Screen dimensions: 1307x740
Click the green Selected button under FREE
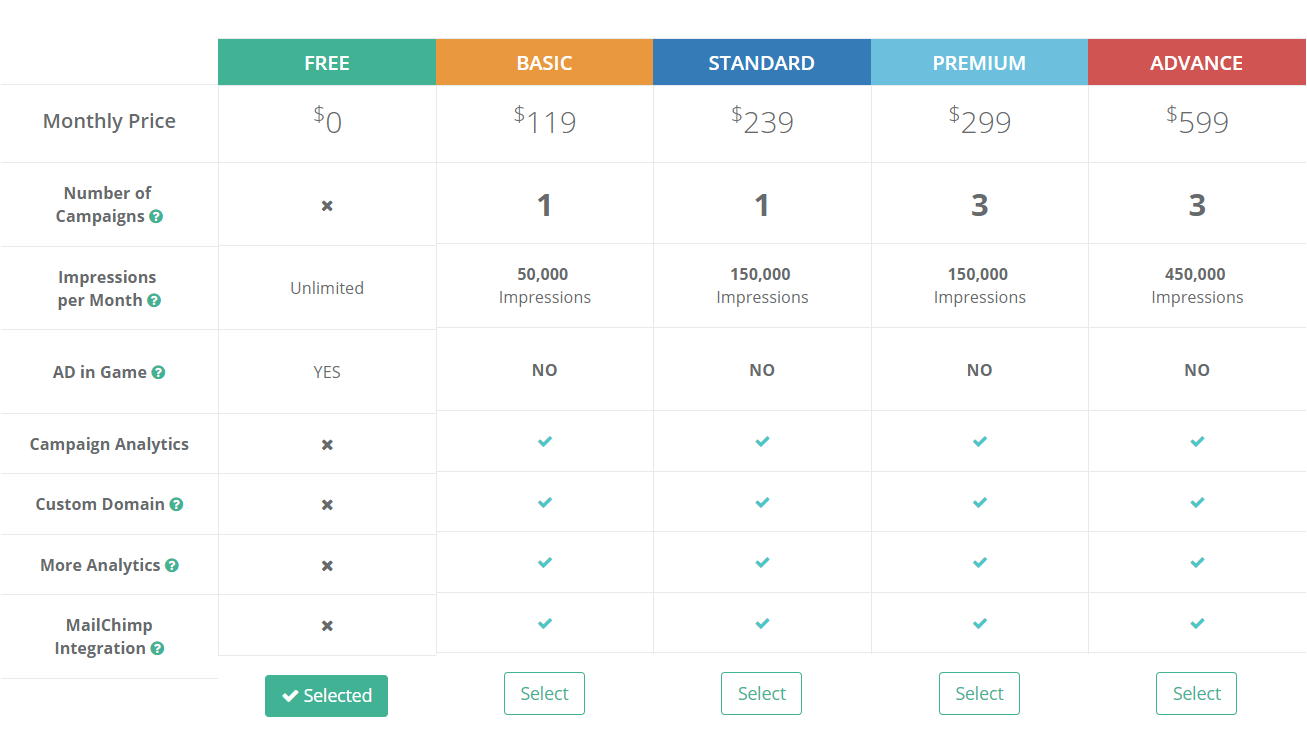point(326,696)
